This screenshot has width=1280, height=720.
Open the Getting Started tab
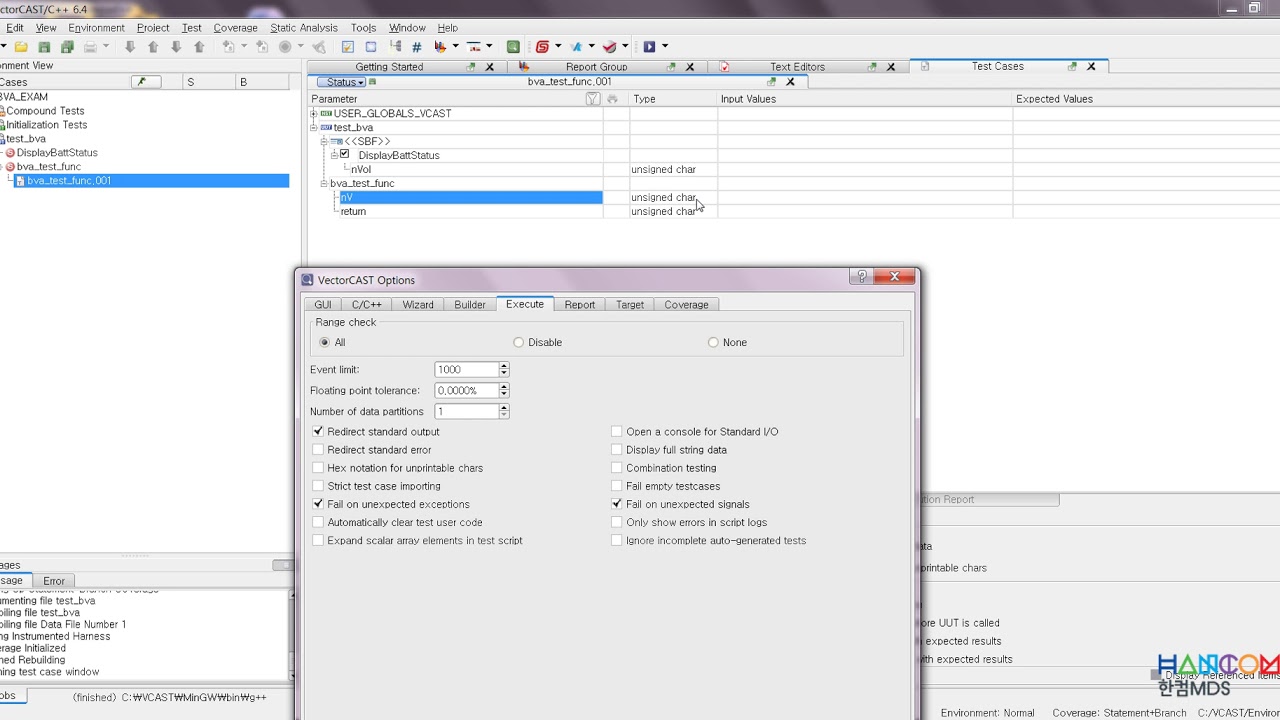[x=389, y=67]
